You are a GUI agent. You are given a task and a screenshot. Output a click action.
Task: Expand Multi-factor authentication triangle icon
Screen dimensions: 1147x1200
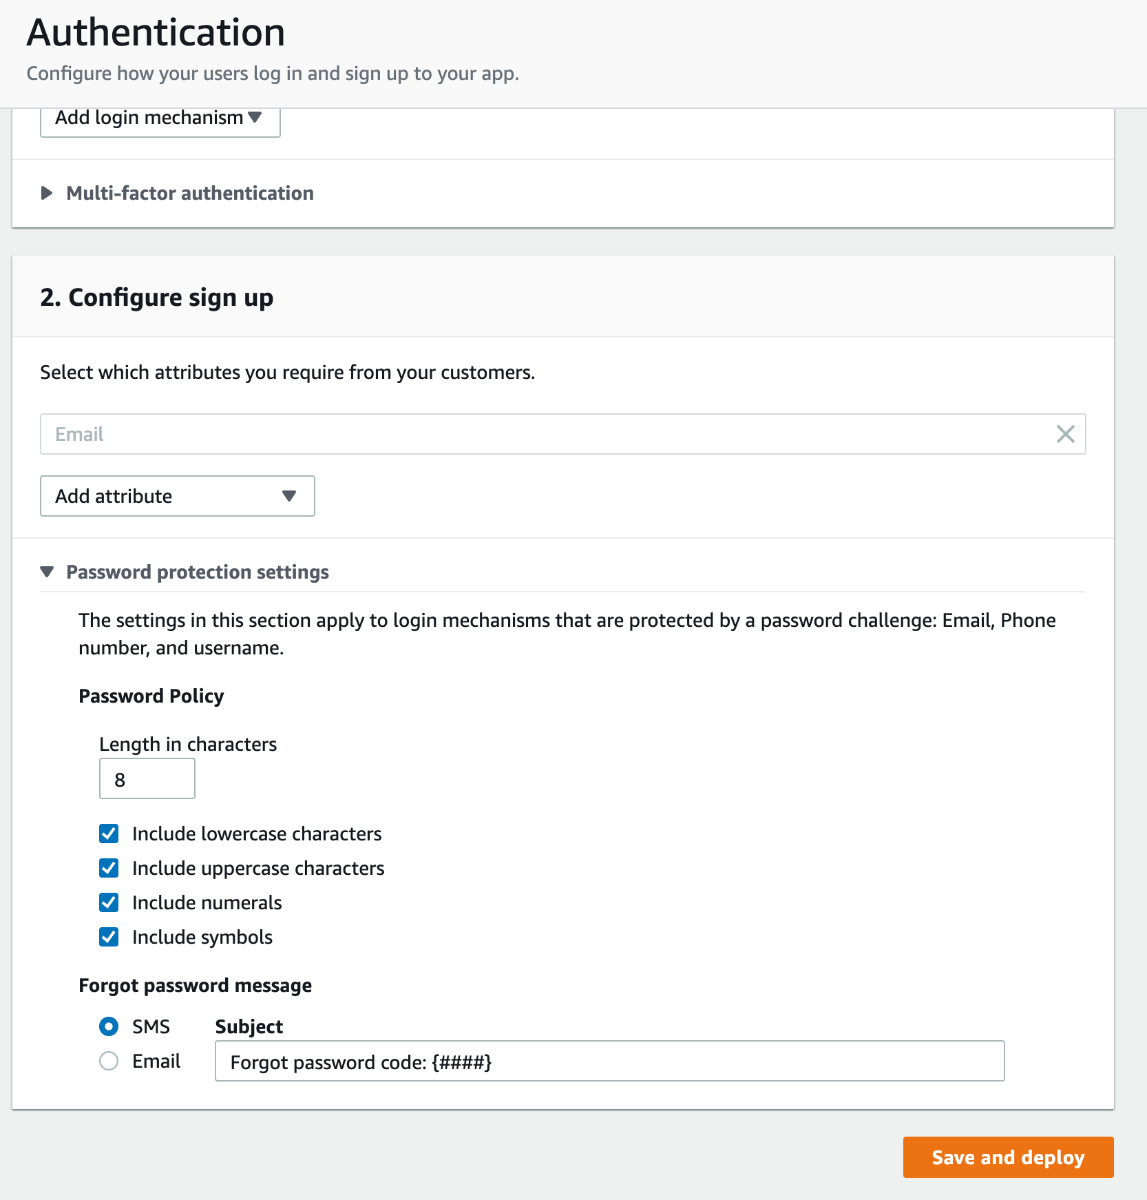pos(47,193)
